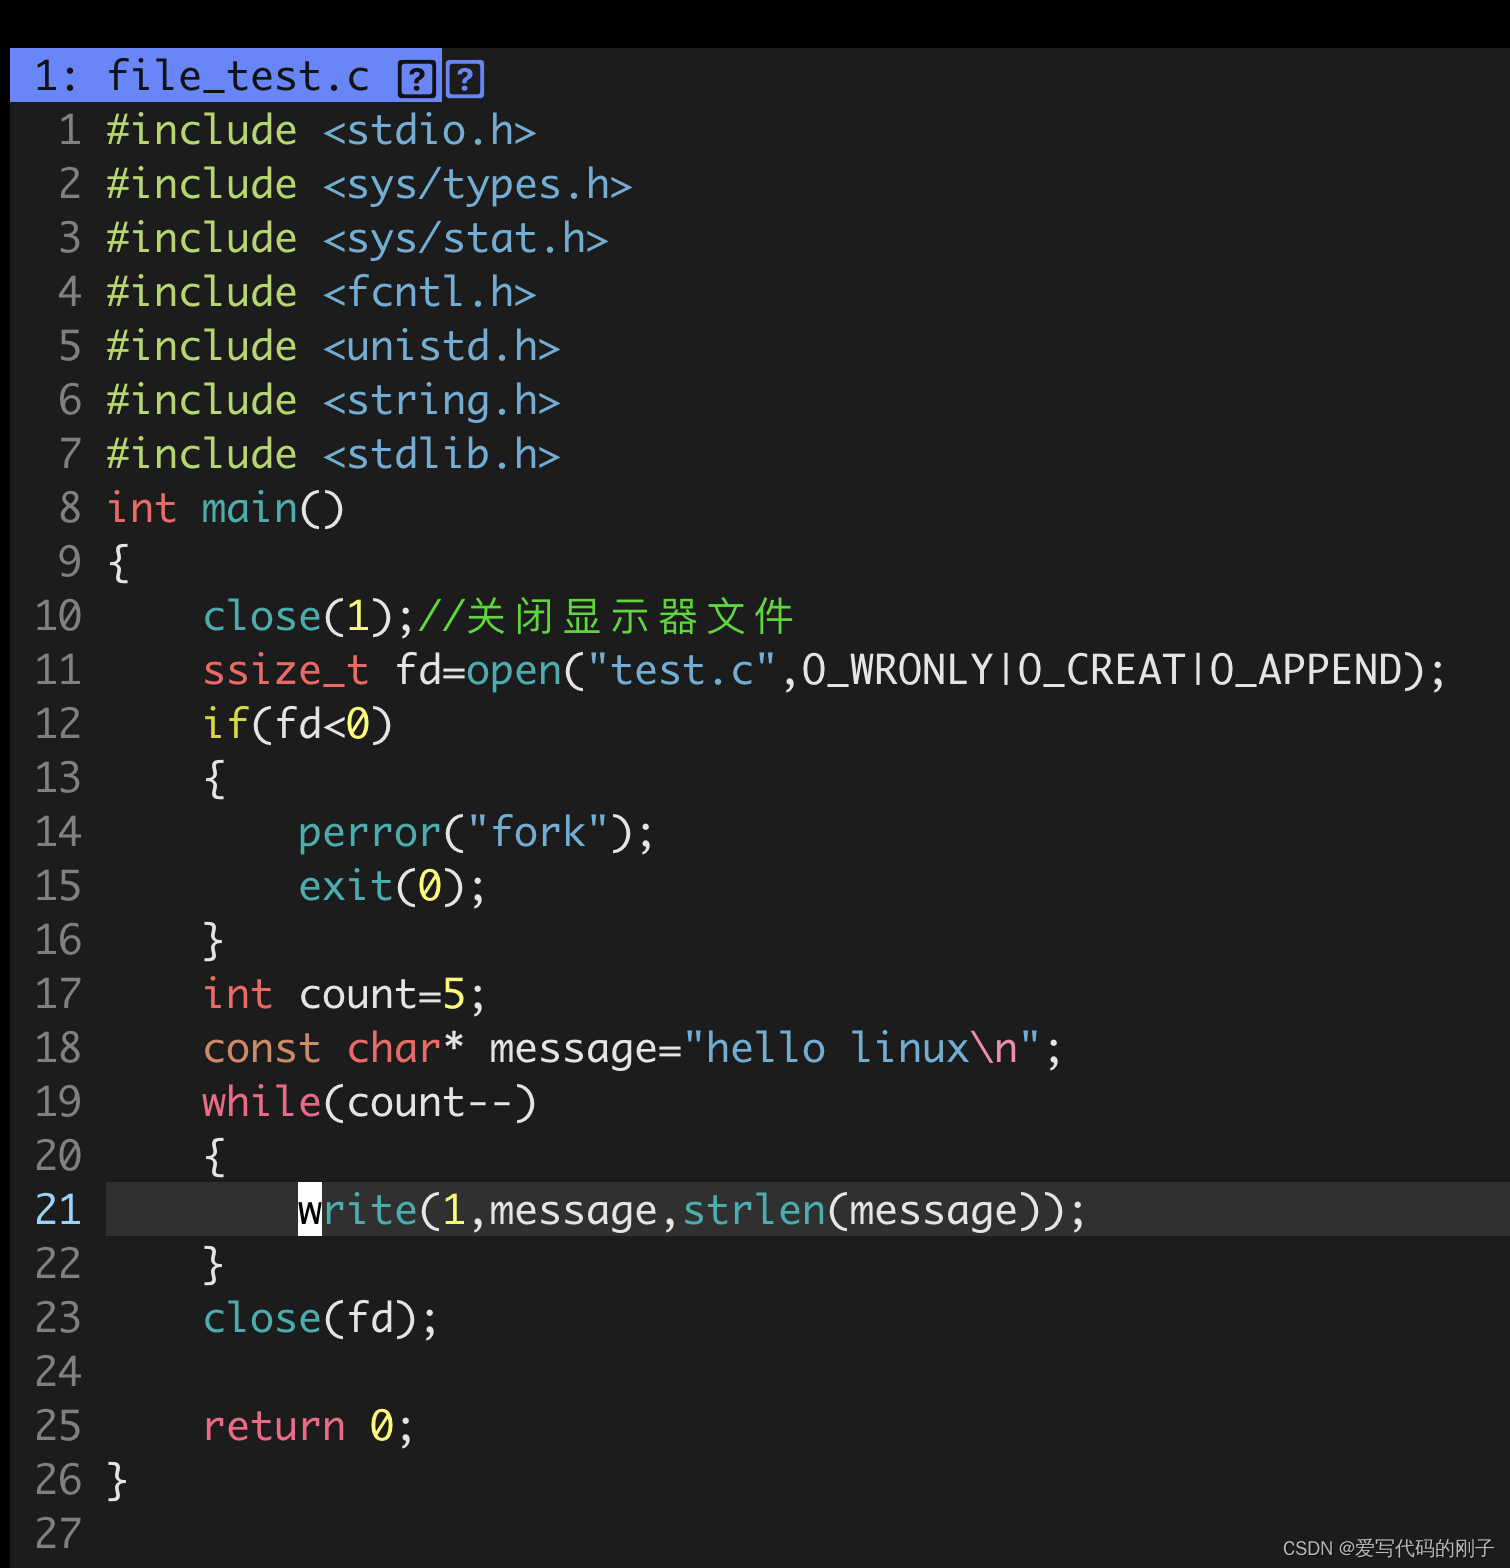Place cursor on <sys/types.h> include
Image resolution: width=1510 pixels, height=1568 pixels.
[477, 185]
